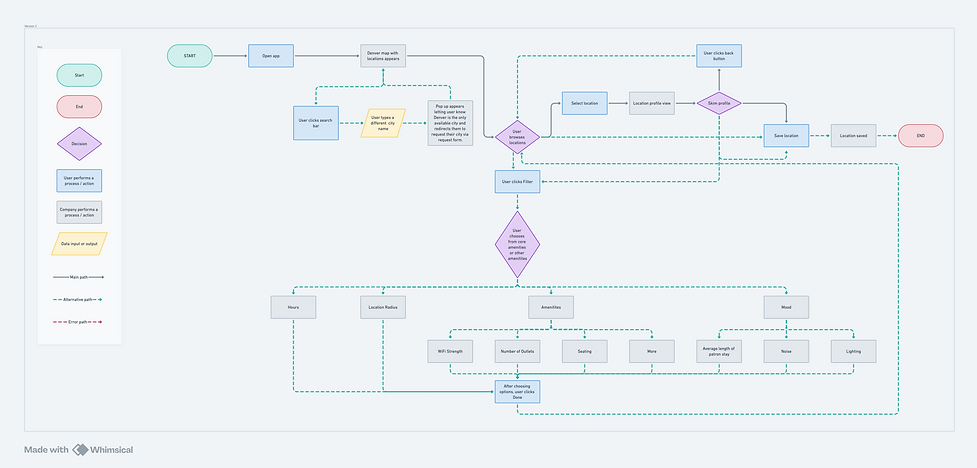Screen dimensions: 977x468
Task: Click the More amenities box
Action: pyautogui.click(x=652, y=351)
